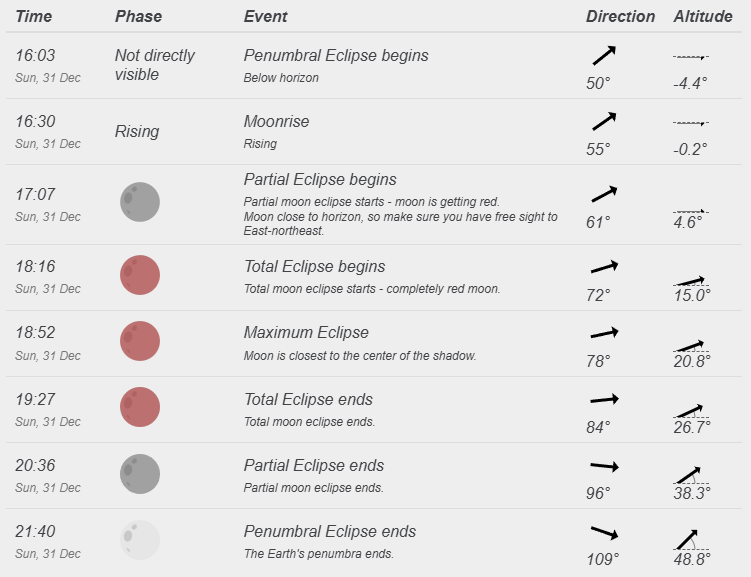Click the Direction column header
This screenshot has height=577, width=751.
(x=620, y=16)
